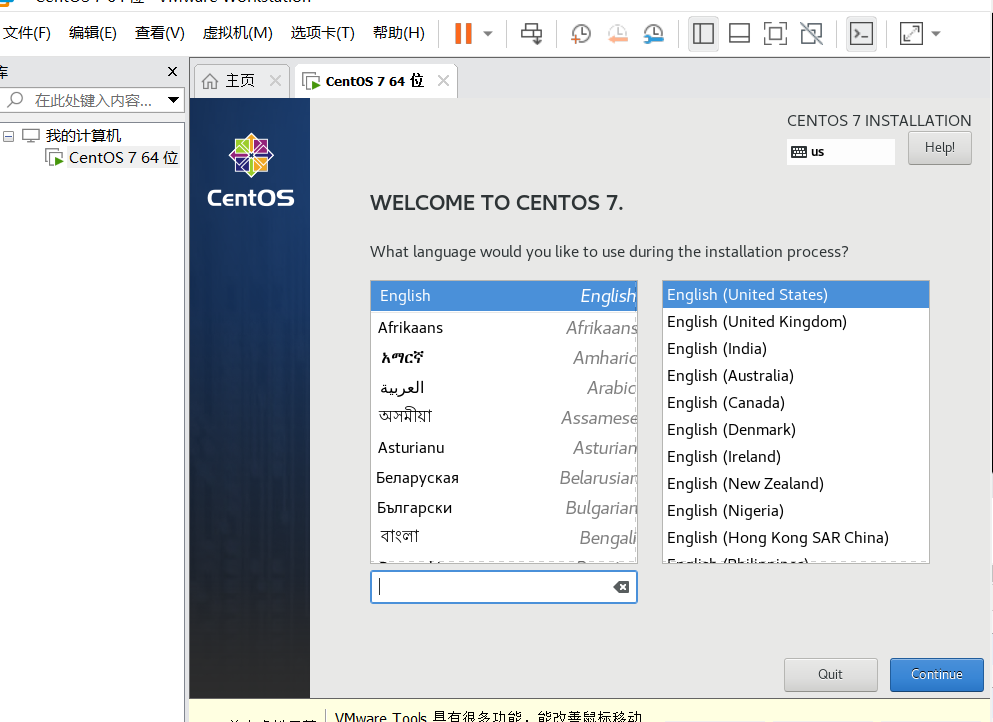
Task: Select English (New Zealand) locale
Action: [x=795, y=484]
